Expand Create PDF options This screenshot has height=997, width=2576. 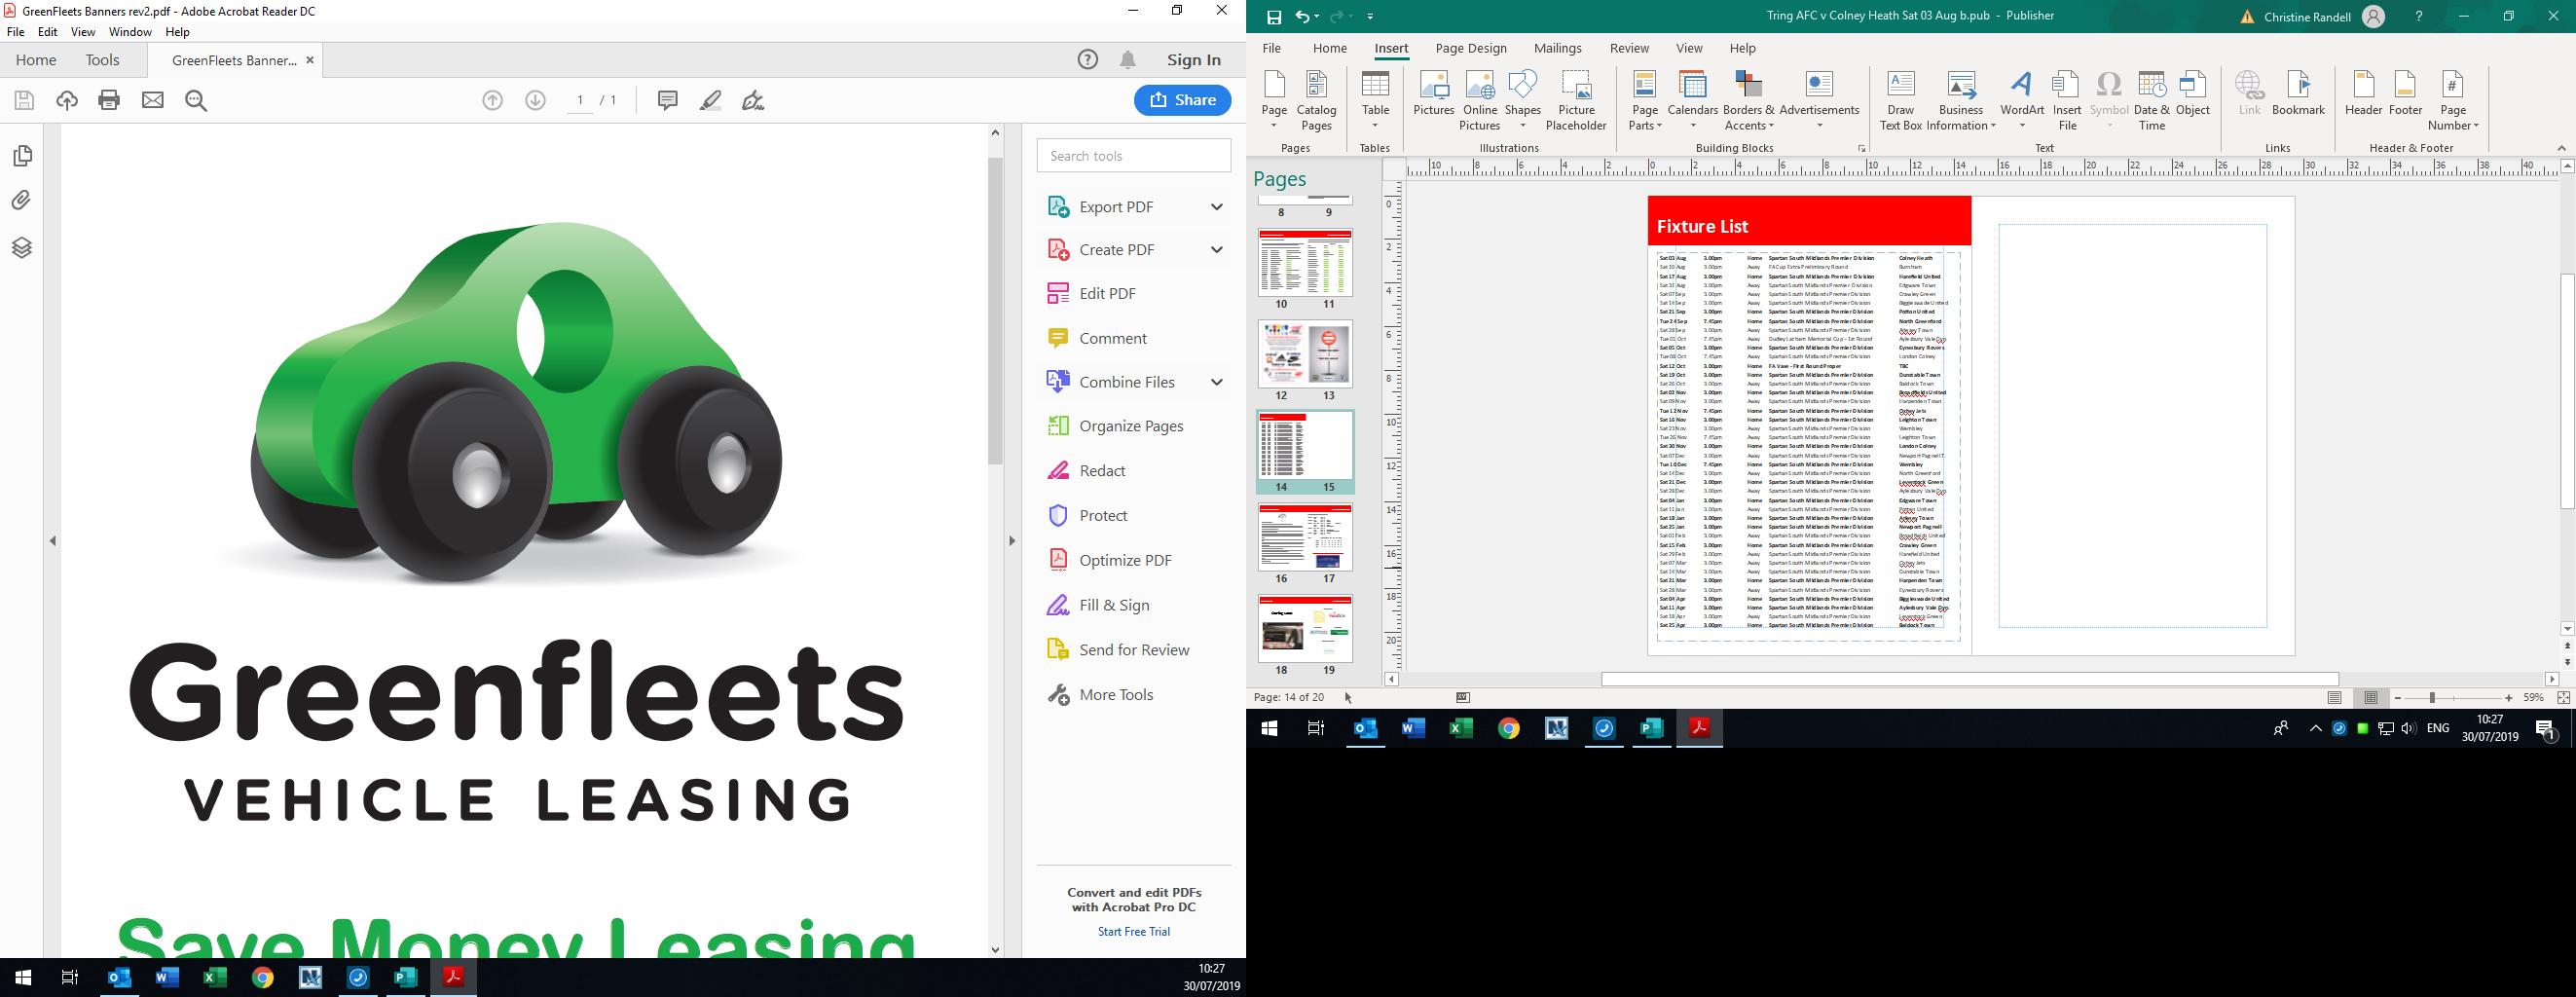1217,250
